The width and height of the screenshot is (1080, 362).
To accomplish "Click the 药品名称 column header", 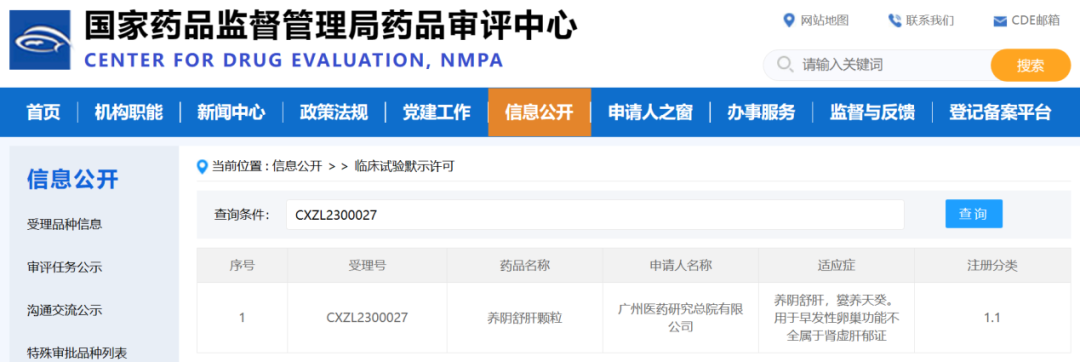I will click(525, 265).
